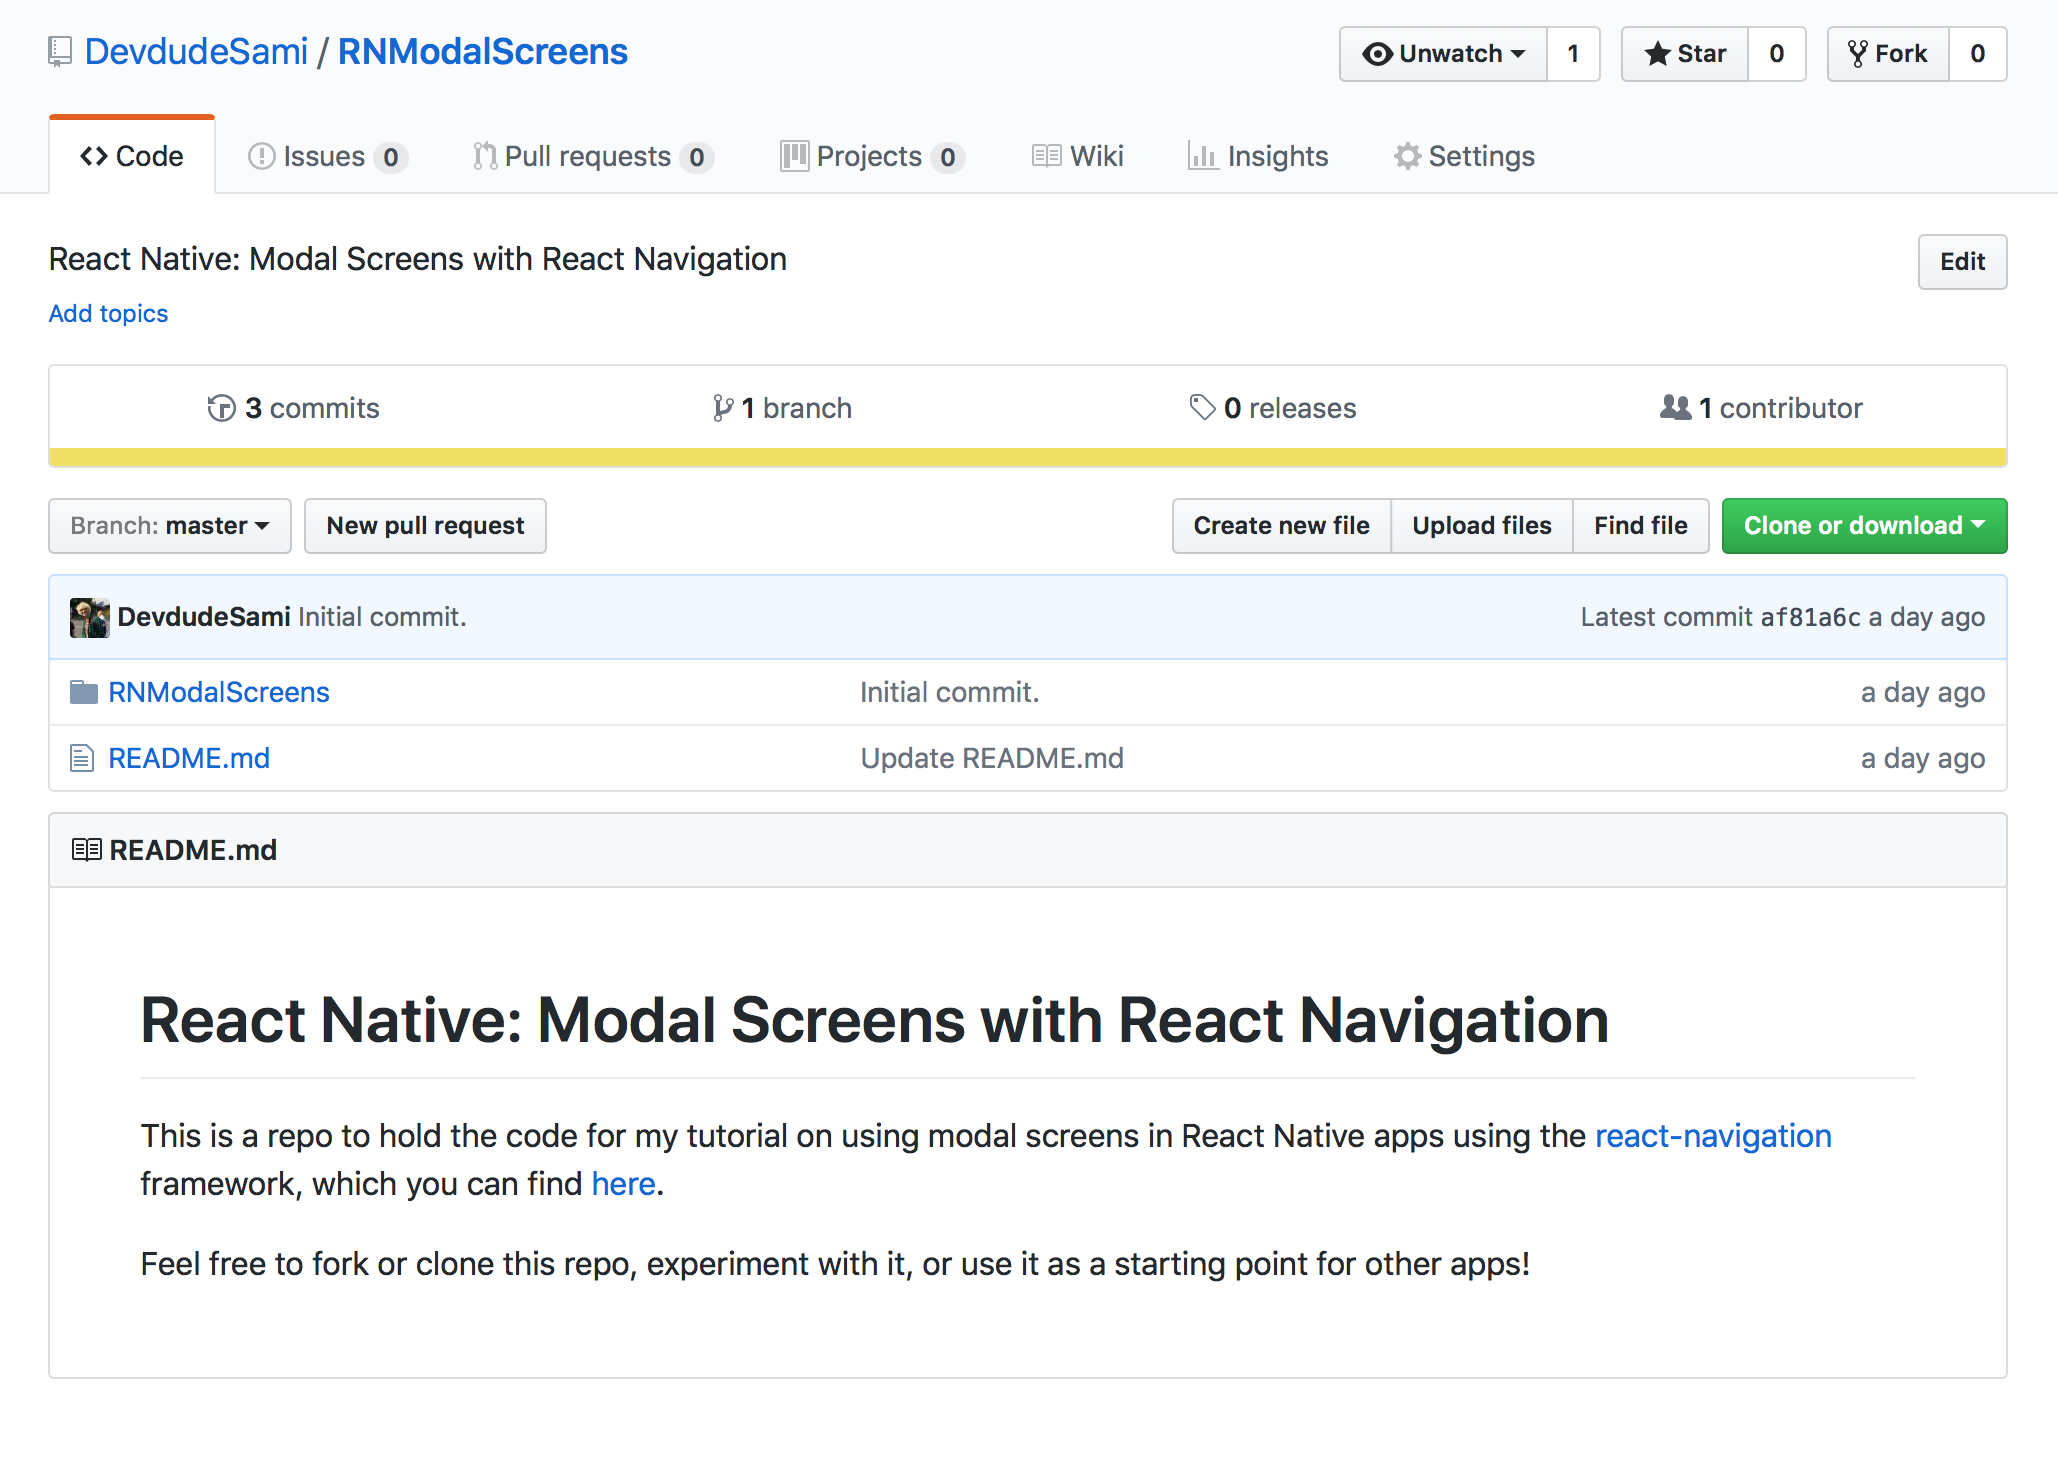This screenshot has height=1466, width=2058.
Task: Open the Update README.md commit message
Action: coord(992,758)
